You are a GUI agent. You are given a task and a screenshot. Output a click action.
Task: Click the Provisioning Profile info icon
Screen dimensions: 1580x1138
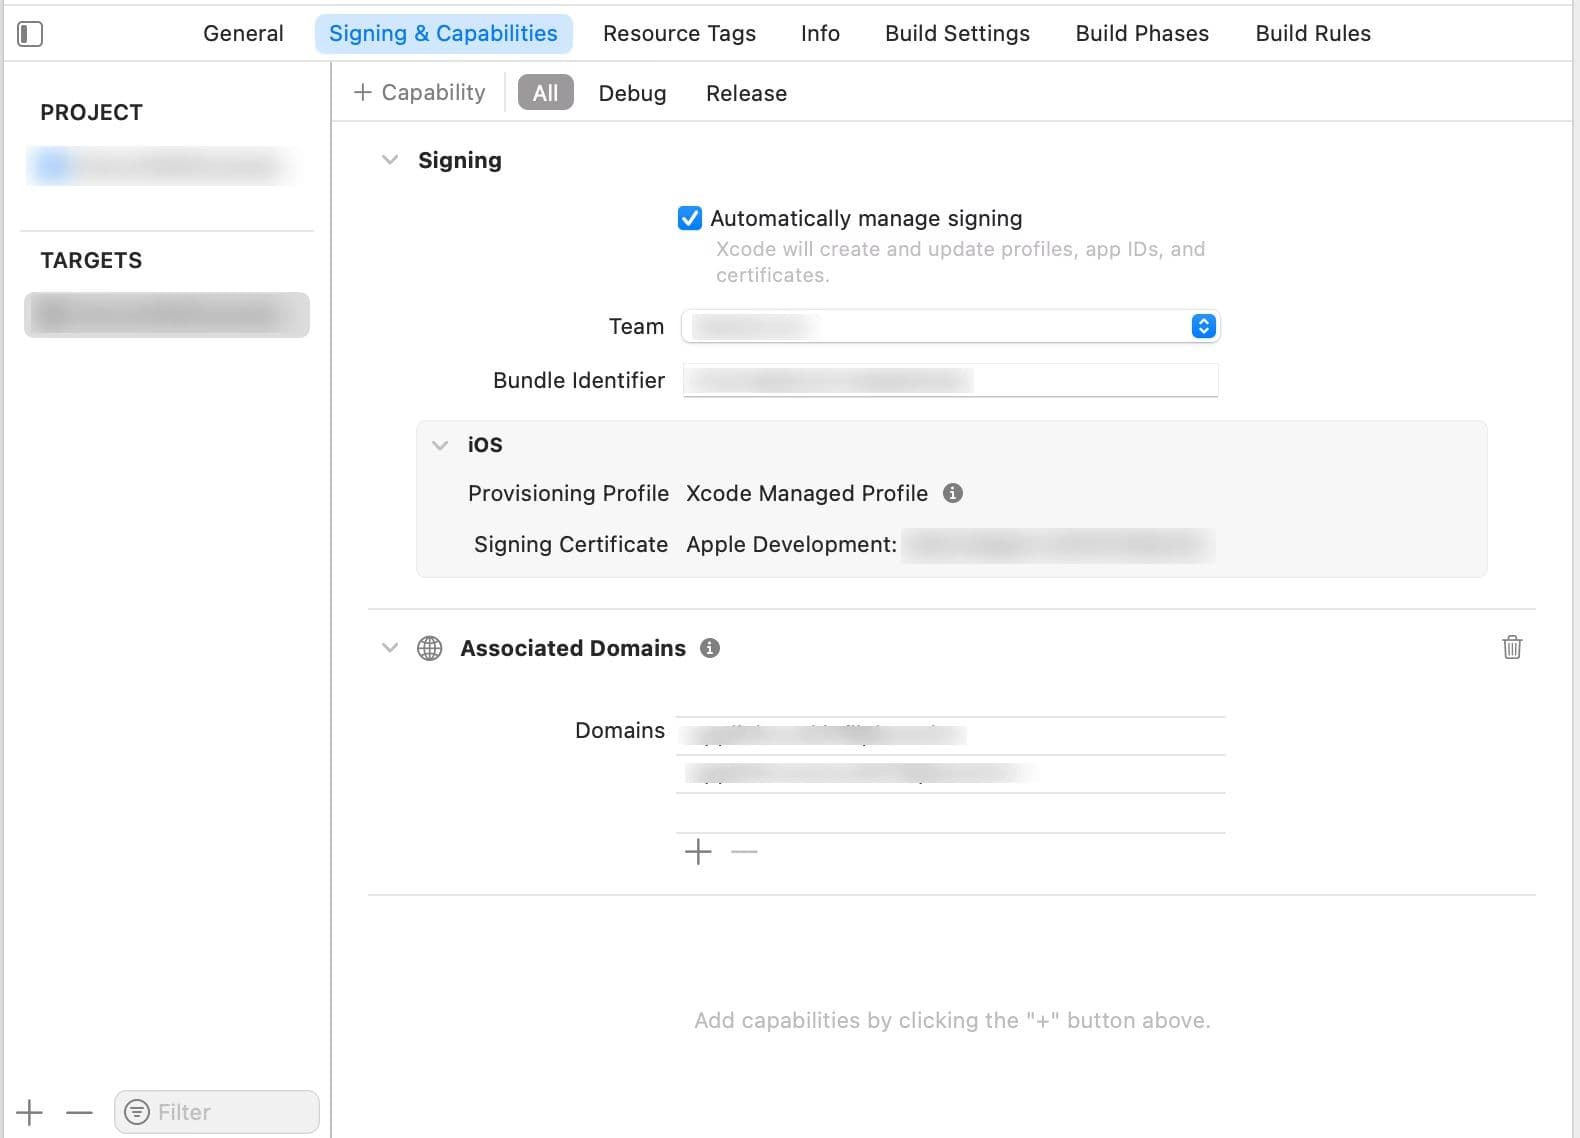pos(953,493)
